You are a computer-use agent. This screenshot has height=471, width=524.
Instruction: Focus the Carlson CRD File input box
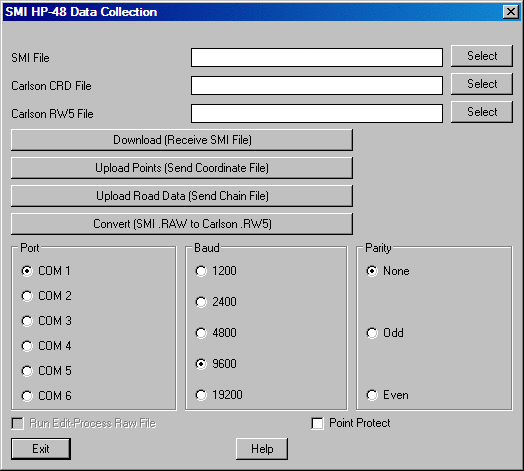point(317,85)
